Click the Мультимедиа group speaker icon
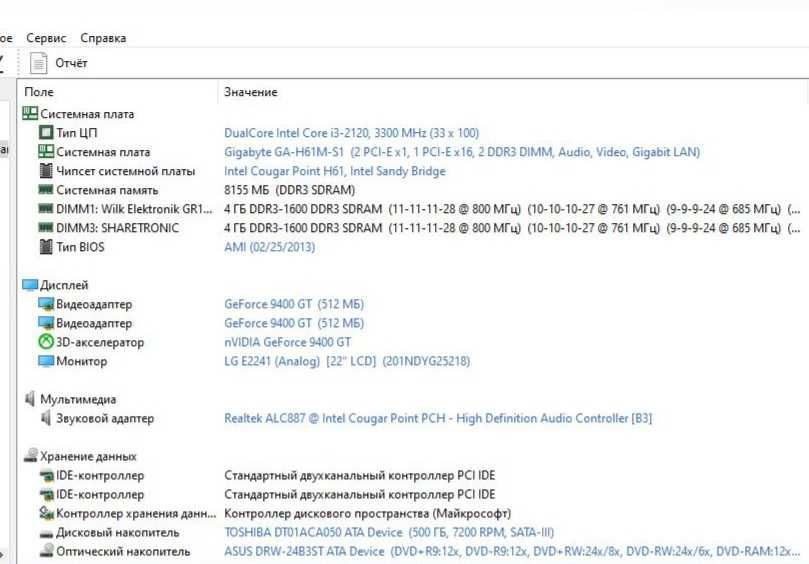 pos(30,399)
